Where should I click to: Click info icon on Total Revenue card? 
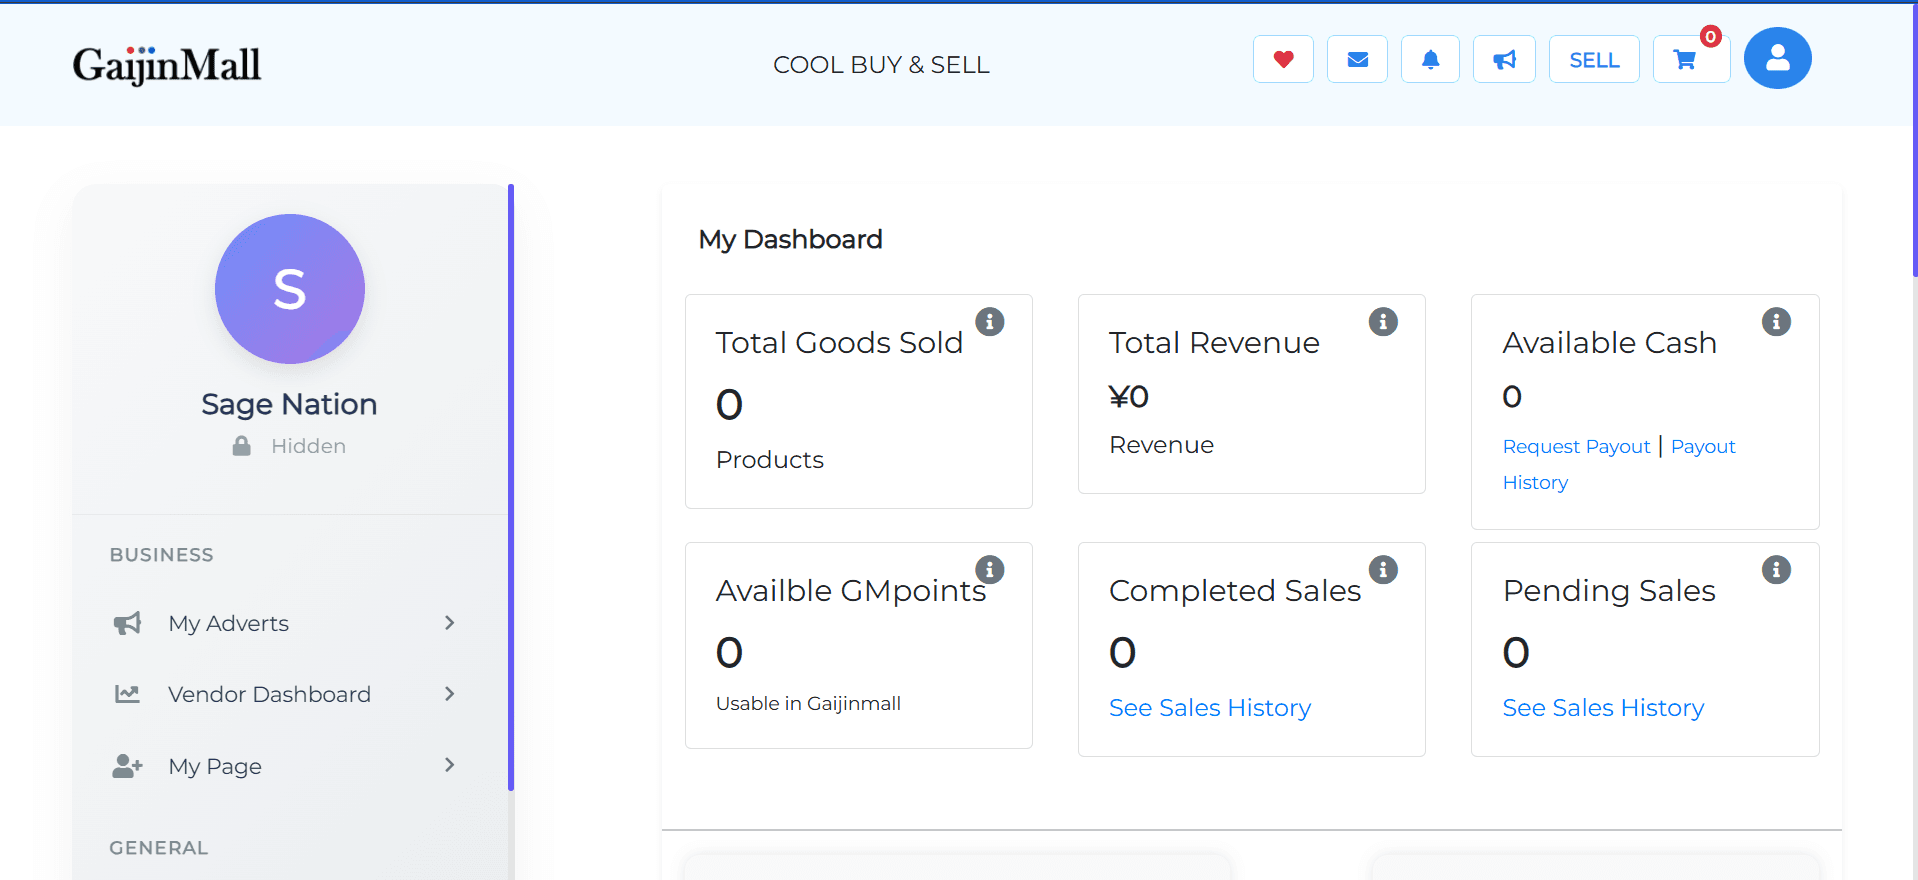pyautogui.click(x=1382, y=322)
